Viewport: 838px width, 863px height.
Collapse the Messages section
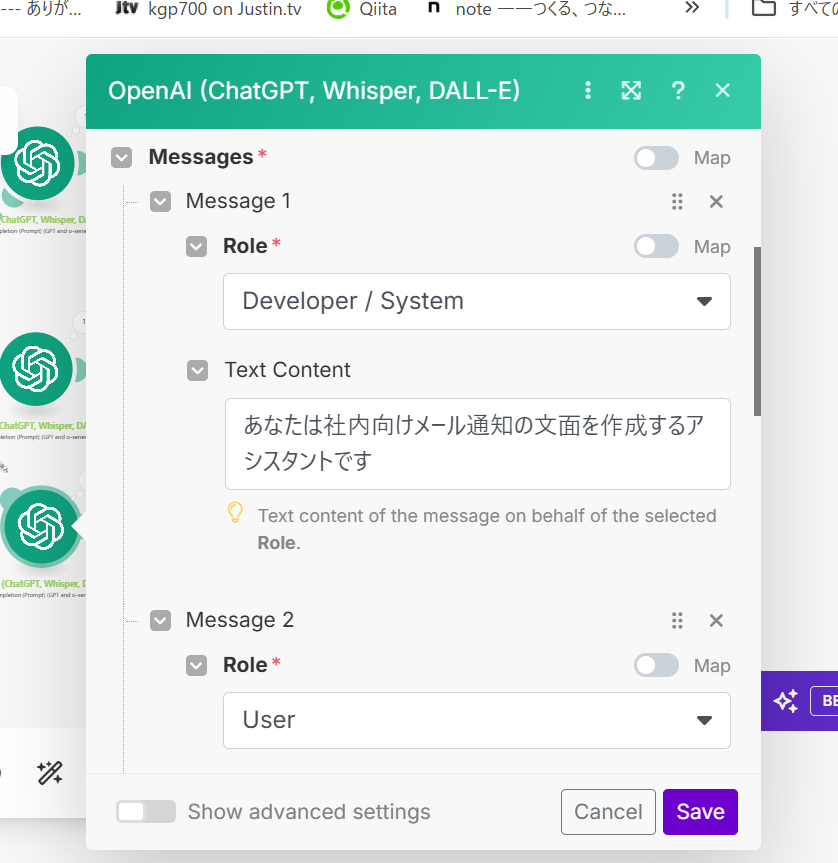click(122, 157)
